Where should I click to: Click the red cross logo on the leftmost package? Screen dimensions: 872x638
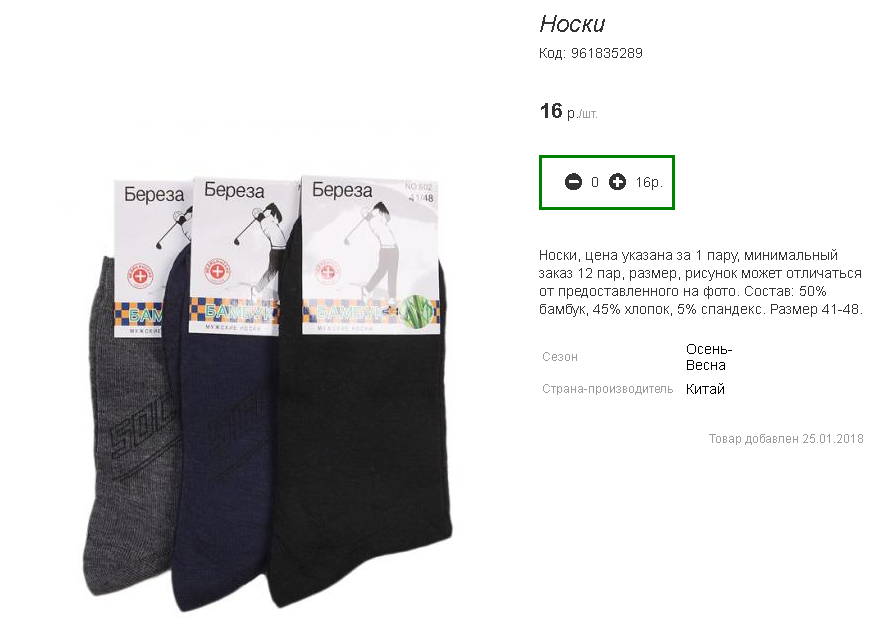click(x=139, y=274)
